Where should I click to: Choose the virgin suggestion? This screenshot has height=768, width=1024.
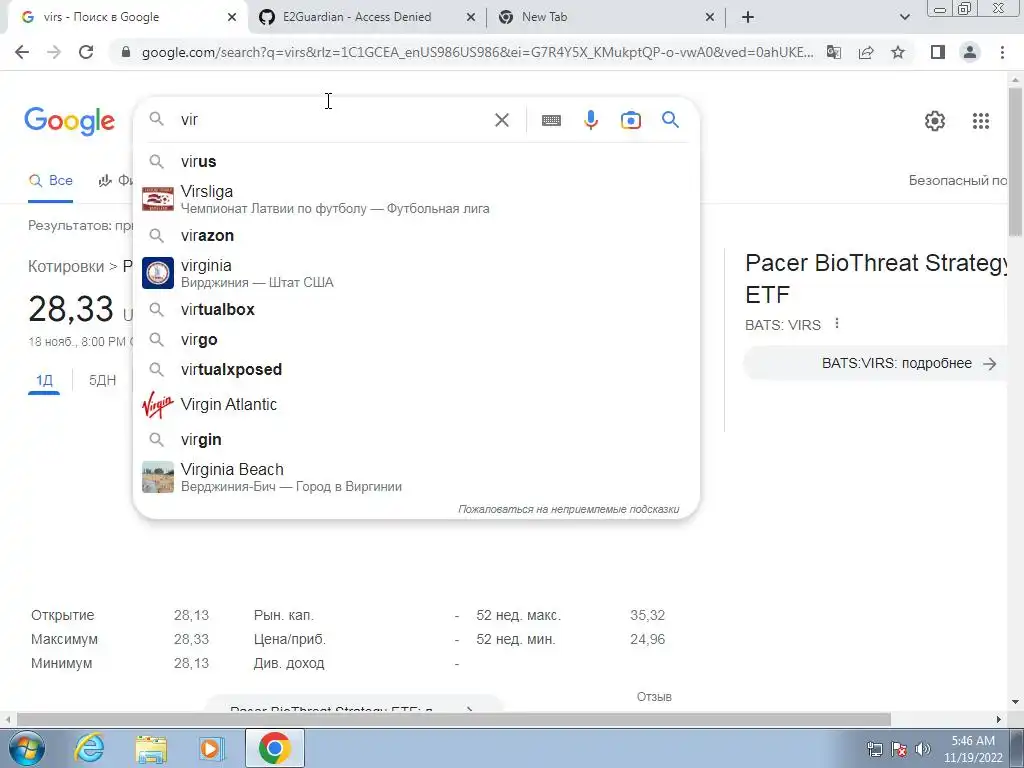416,440
